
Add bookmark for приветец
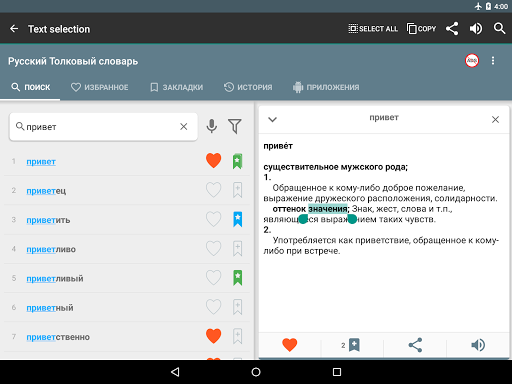(237, 190)
